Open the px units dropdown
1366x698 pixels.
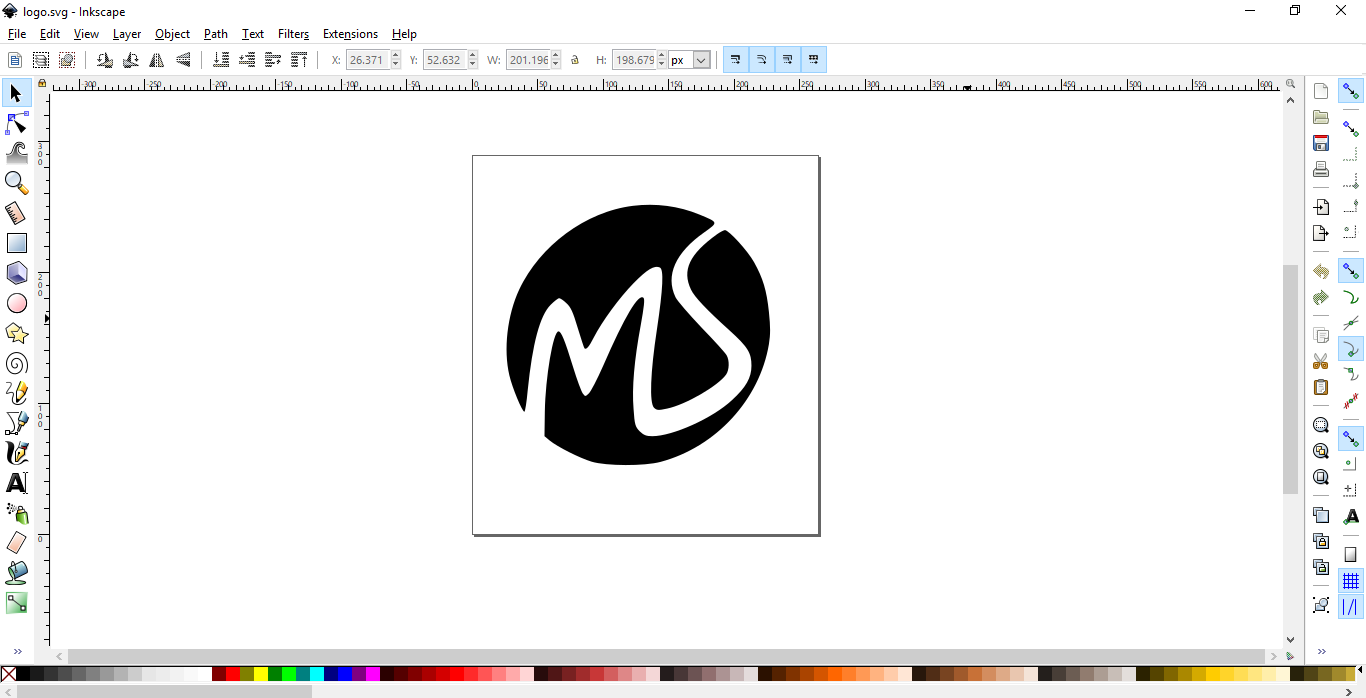[690, 60]
